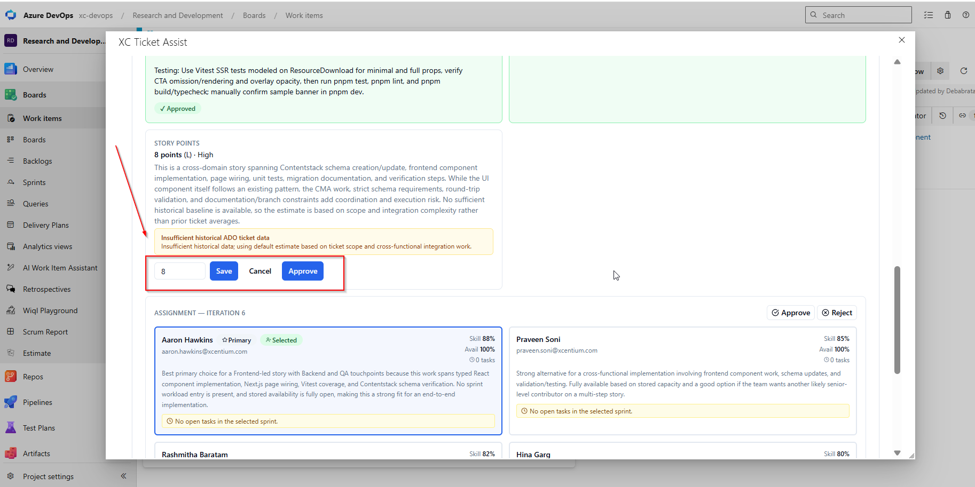Click the dialog vertical scrollbar thumb
Screen dimensions: 975x487
(897, 320)
